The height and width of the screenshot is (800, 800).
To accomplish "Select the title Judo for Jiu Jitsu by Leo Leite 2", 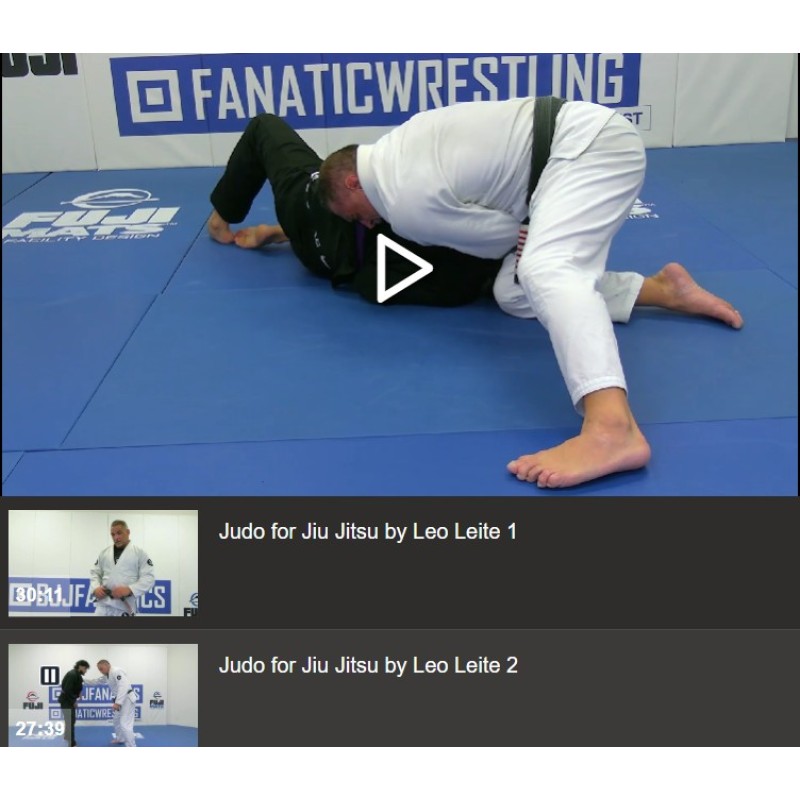I will tap(368, 665).
